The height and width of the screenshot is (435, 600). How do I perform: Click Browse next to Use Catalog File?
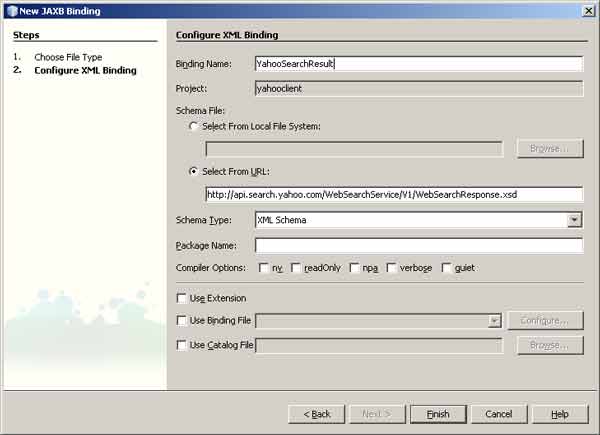(x=550, y=345)
